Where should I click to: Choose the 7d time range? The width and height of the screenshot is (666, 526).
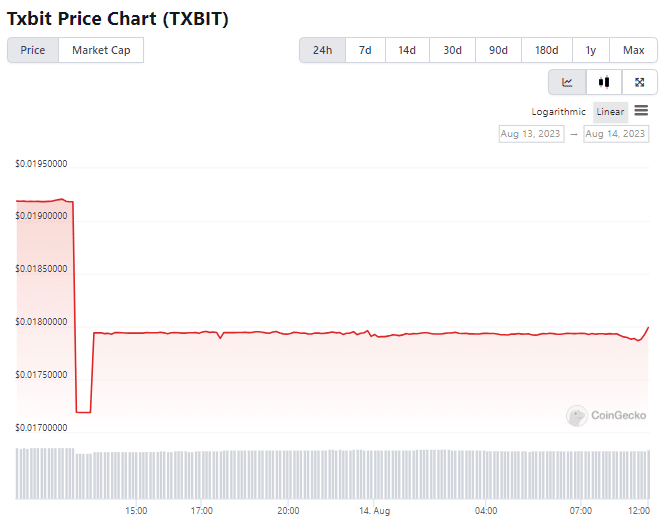point(365,50)
